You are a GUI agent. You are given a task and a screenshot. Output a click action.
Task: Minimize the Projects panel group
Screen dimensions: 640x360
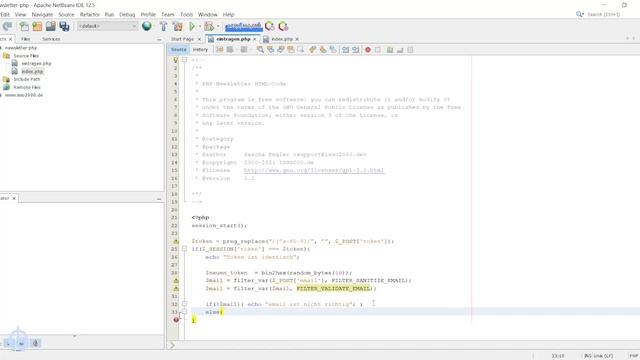click(x=159, y=40)
